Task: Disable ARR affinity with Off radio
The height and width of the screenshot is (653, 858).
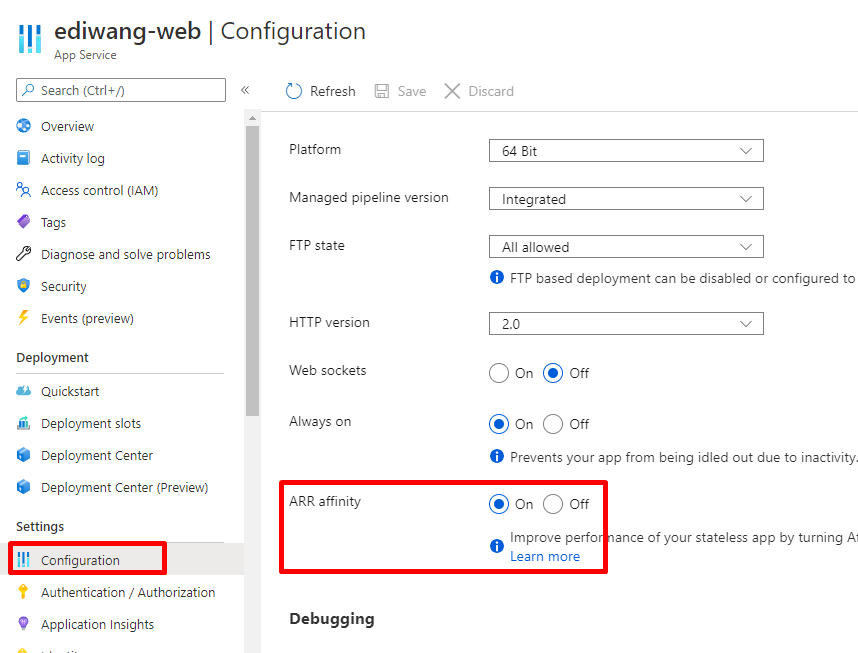Action: 553,504
